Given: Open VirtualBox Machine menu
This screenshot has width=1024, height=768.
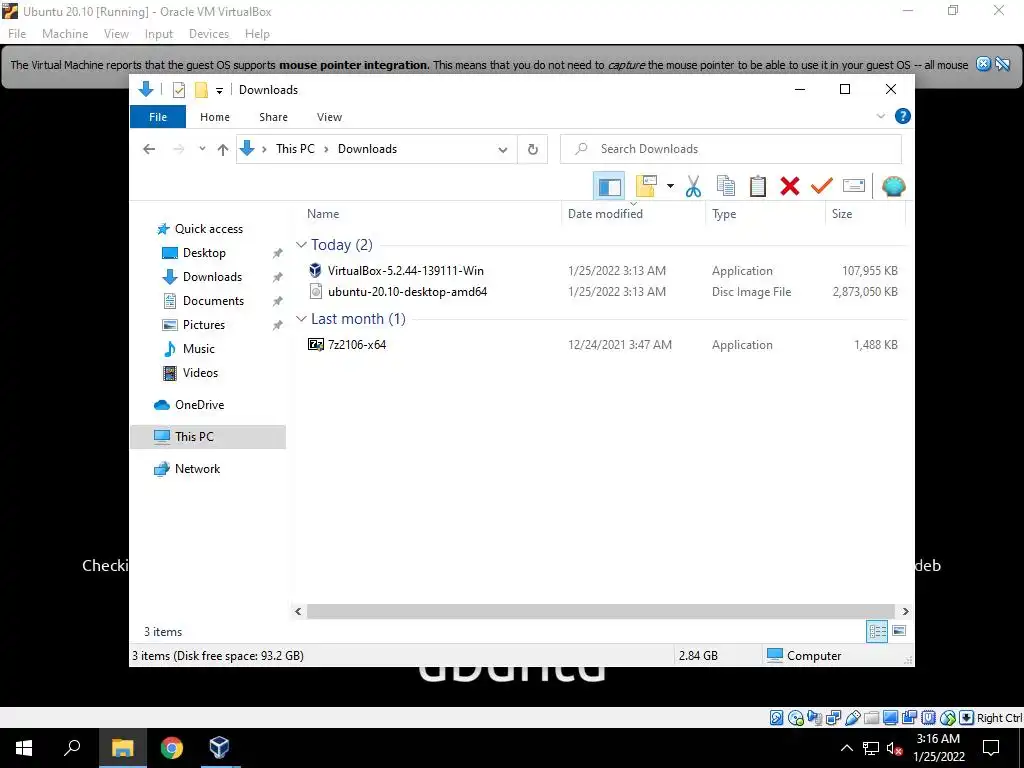Looking at the screenshot, I should 65,34.
